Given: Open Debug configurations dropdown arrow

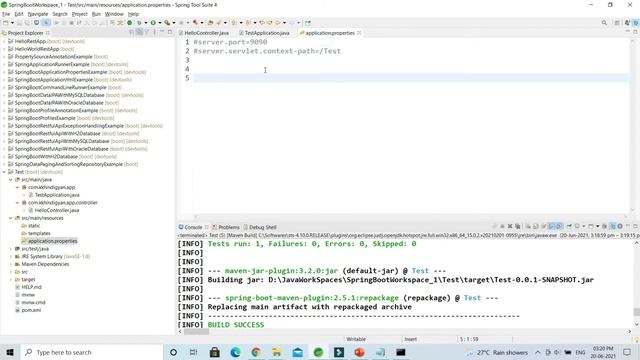Looking at the screenshot, I should click(x=146, y=23).
